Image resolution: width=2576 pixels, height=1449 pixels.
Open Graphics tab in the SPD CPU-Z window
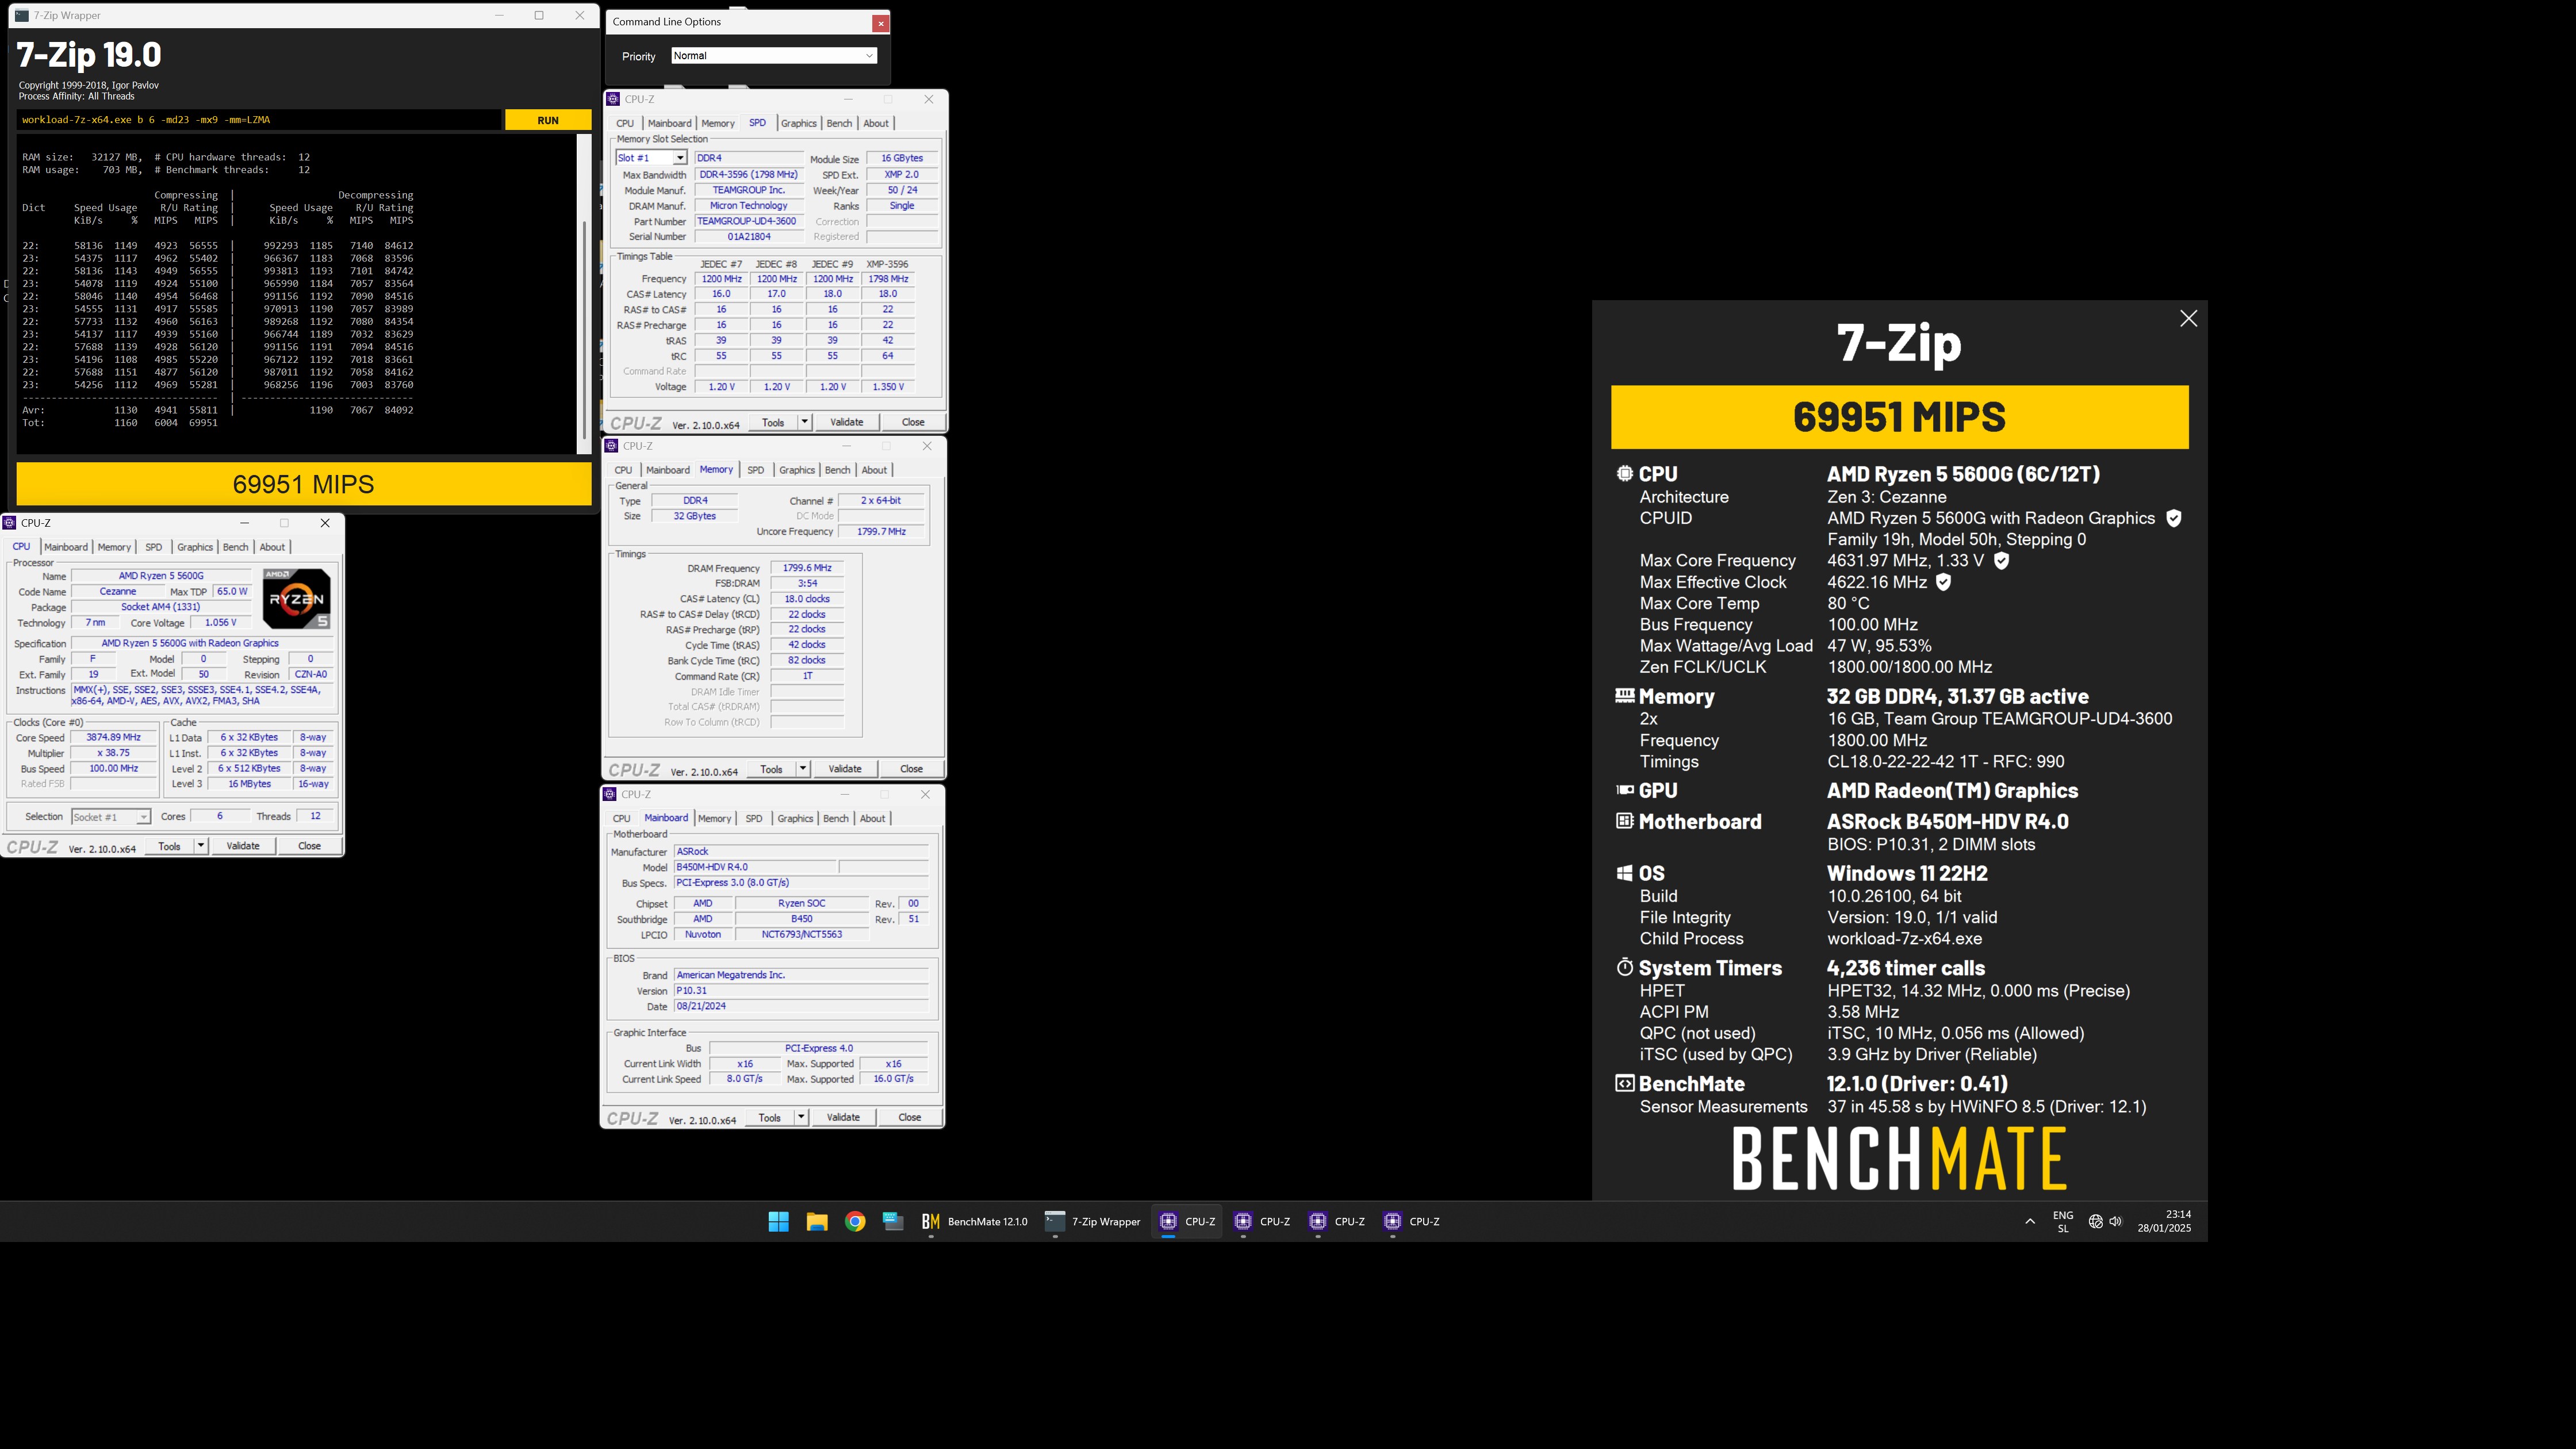[798, 123]
